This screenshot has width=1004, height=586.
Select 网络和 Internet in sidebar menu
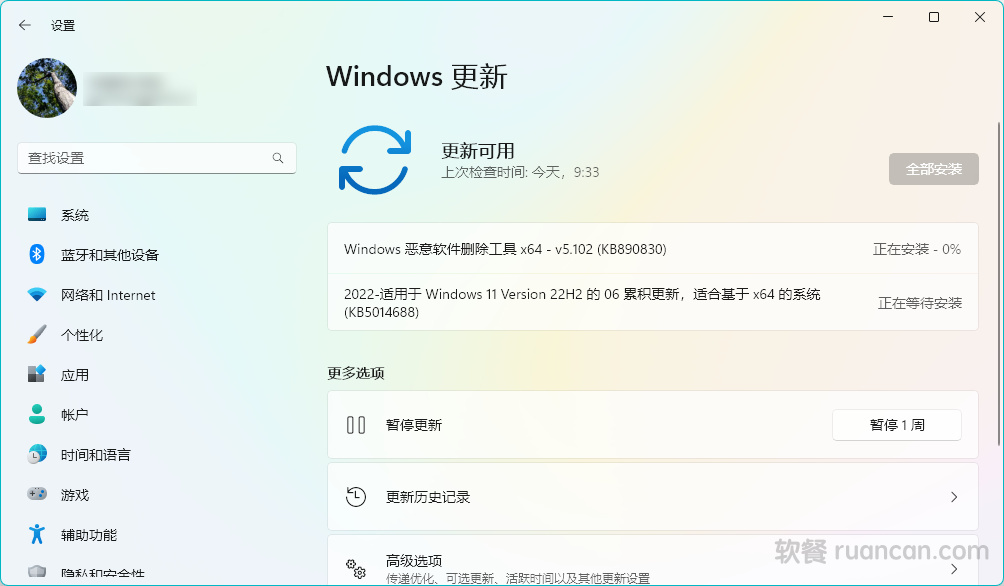108,295
